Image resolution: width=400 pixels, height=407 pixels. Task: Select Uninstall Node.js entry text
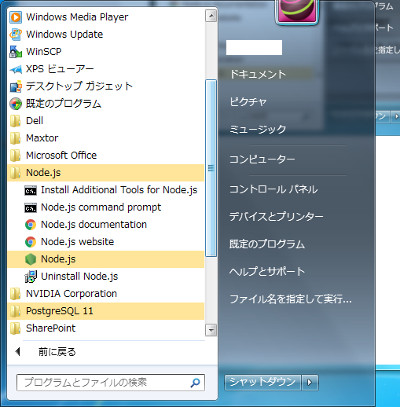pos(79,277)
